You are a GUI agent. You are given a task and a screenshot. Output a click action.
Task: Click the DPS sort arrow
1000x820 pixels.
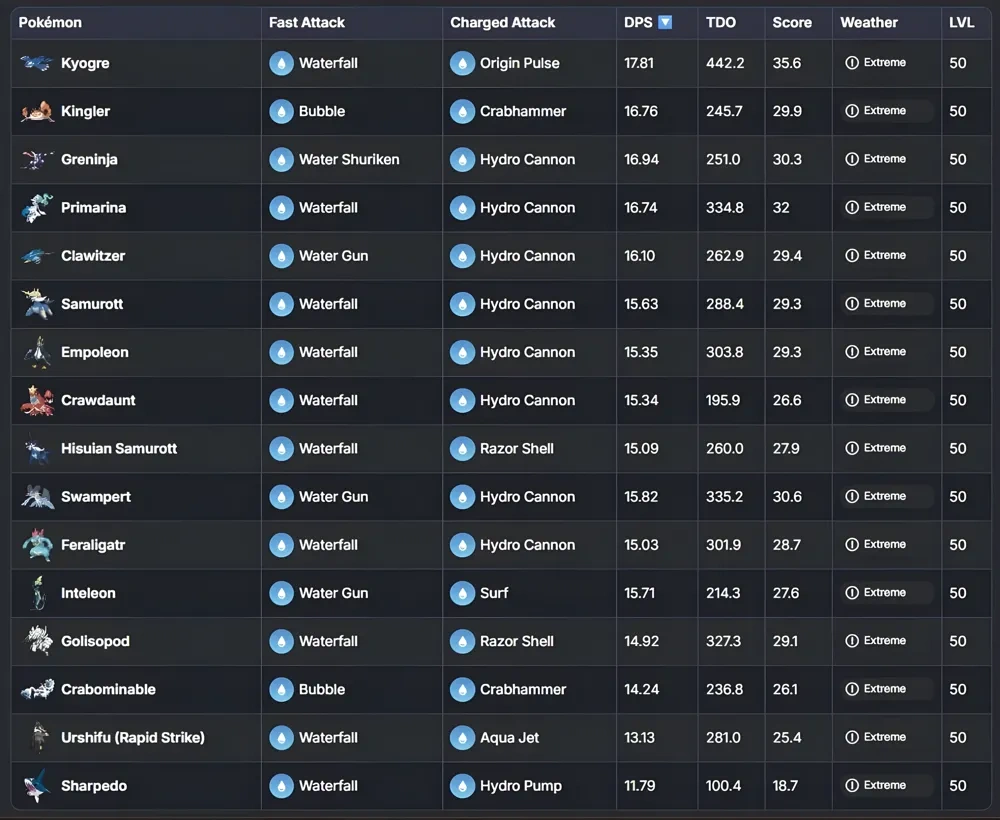tap(665, 22)
